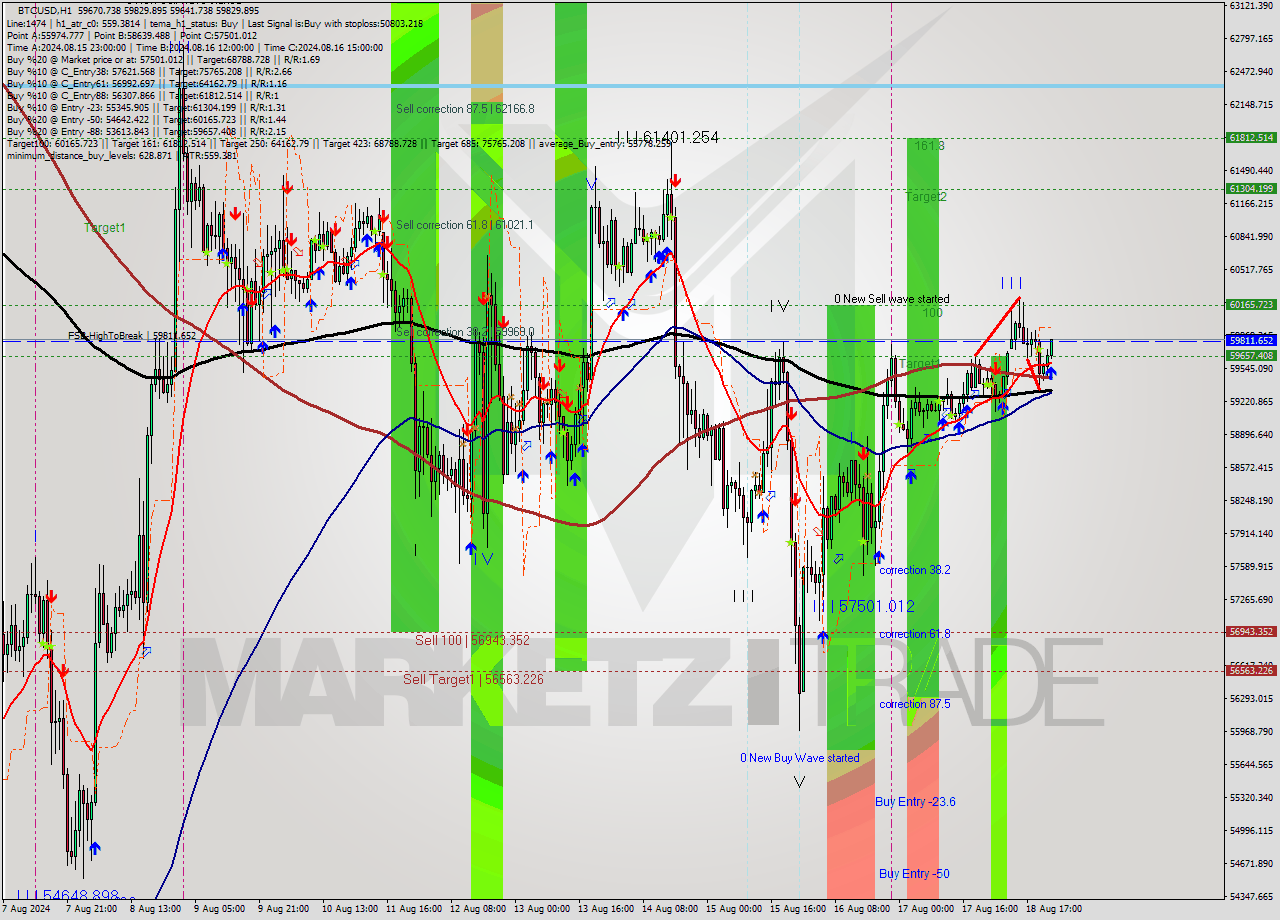Click the green 59657.408 price tag
The width and height of the screenshot is (1280, 920).
tap(1251, 355)
